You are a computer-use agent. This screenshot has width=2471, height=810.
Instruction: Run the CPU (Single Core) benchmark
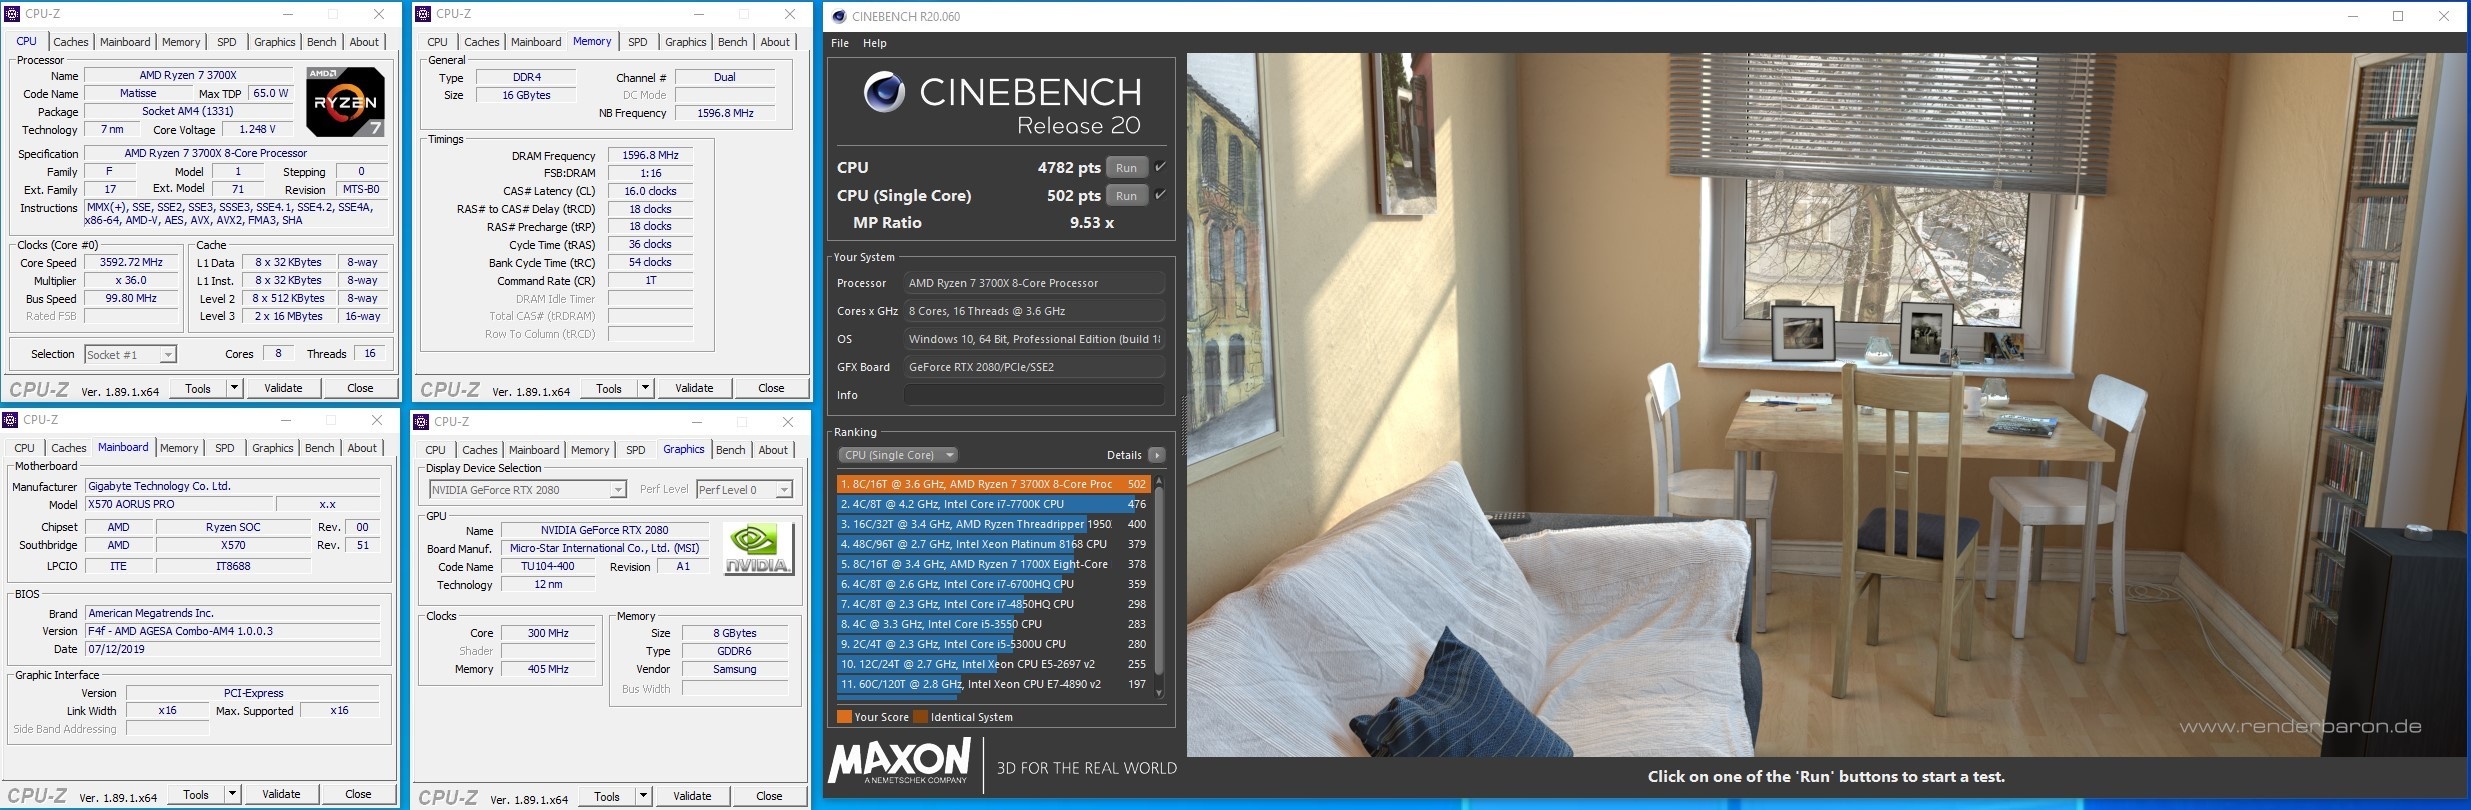coord(1127,196)
